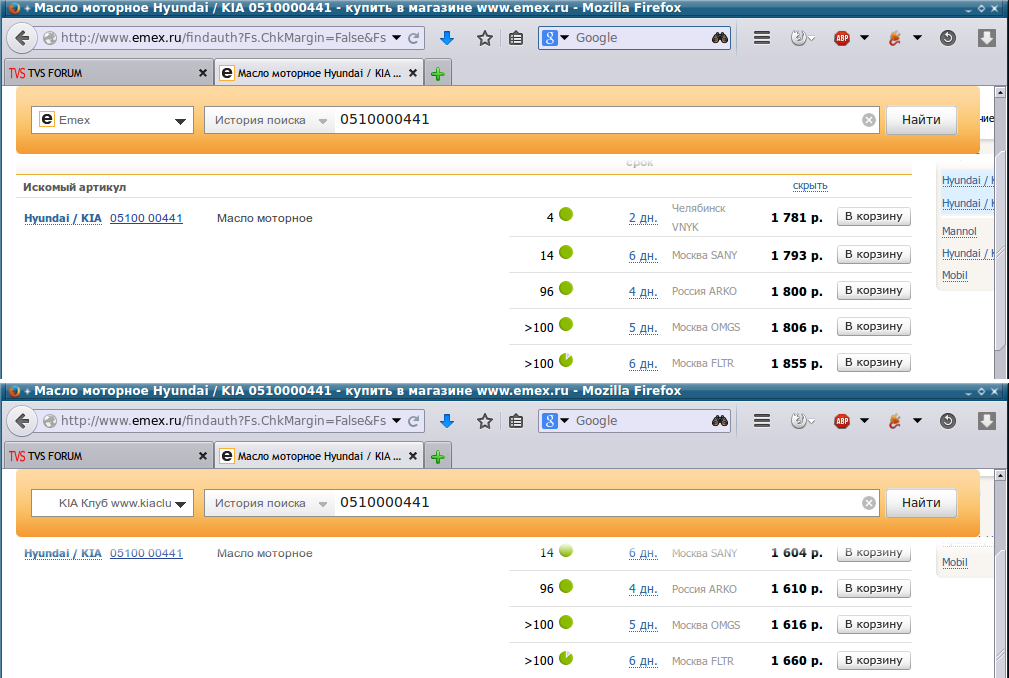The image size is (1009, 678).
Task: Add 1 660 р. Москва FLTR offer to cart
Action: coord(873,661)
